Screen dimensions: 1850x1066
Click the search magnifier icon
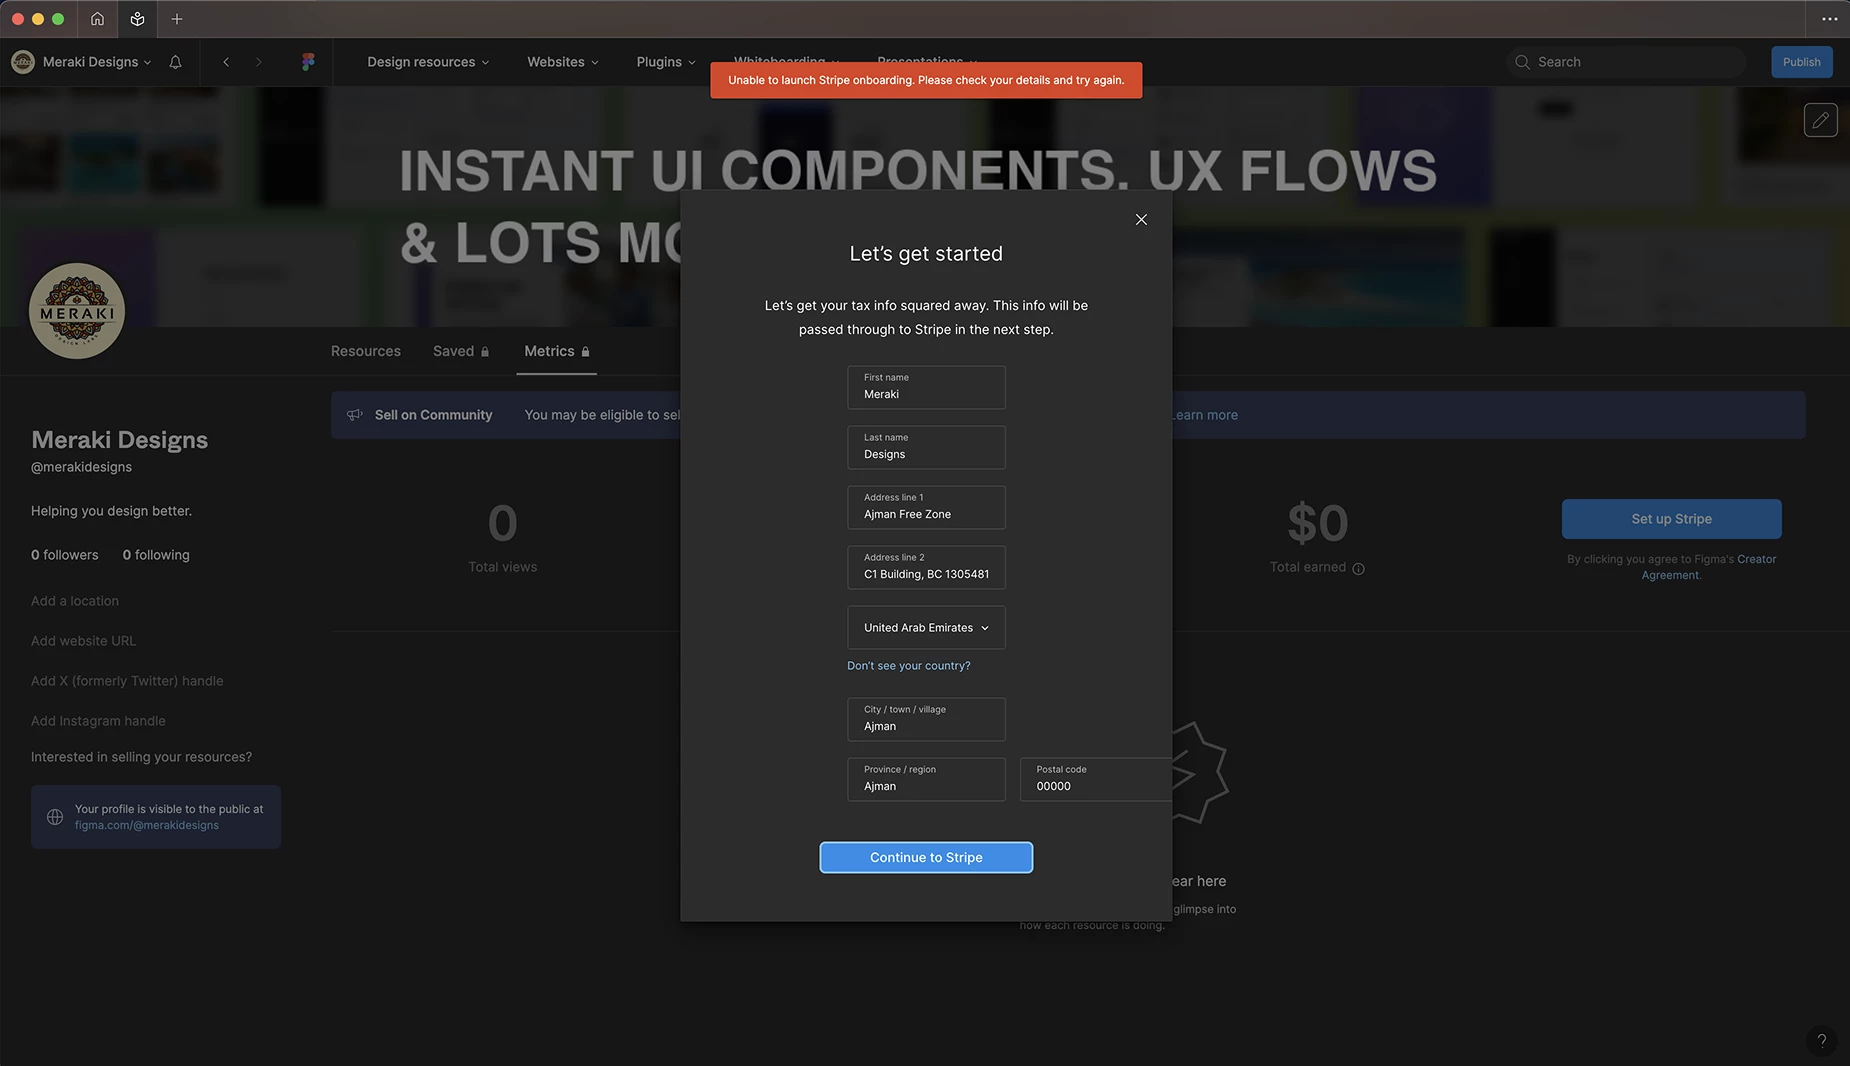[x=1522, y=62]
